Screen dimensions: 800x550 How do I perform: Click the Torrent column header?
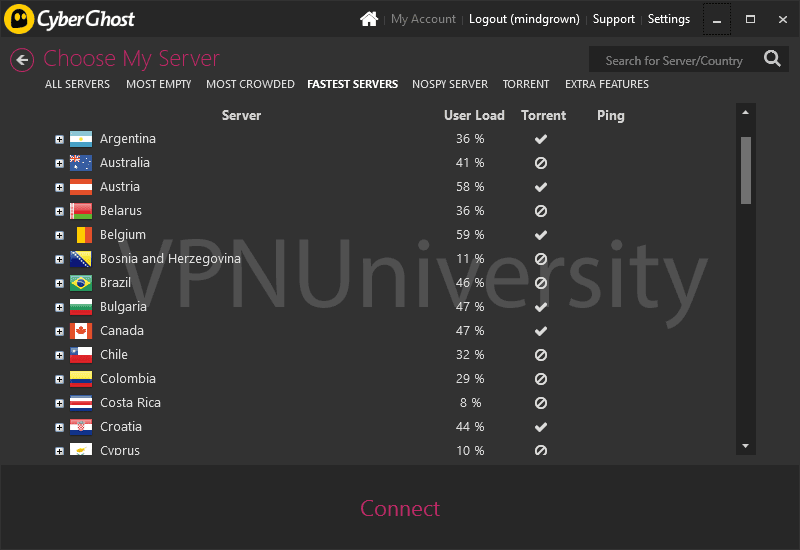[543, 115]
